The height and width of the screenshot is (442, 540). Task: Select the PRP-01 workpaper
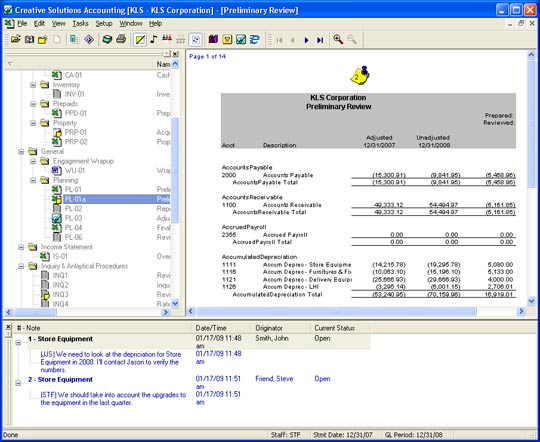click(75, 132)
